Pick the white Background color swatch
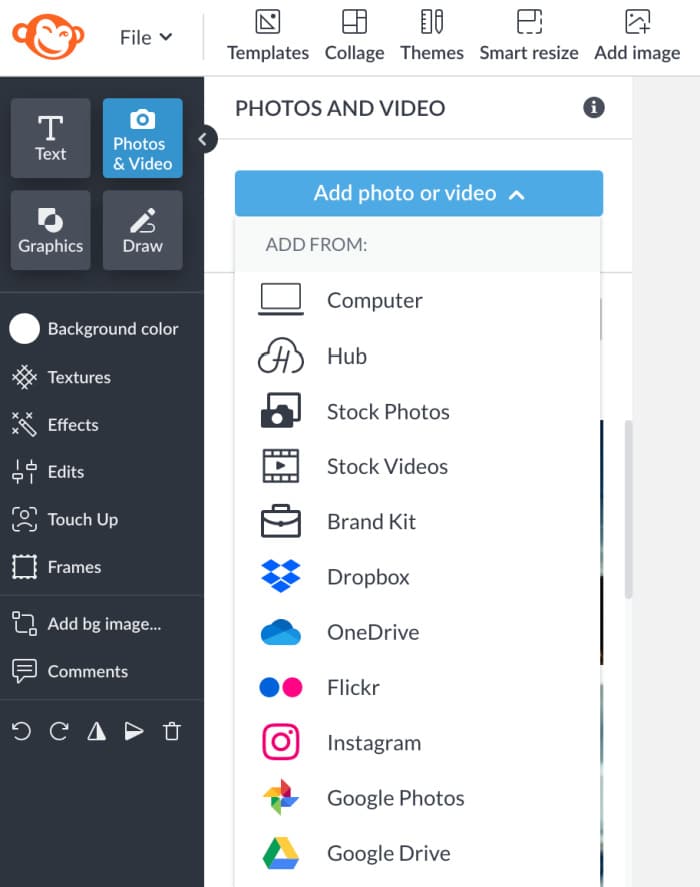The image size is (700, 887). pos(24,329)
